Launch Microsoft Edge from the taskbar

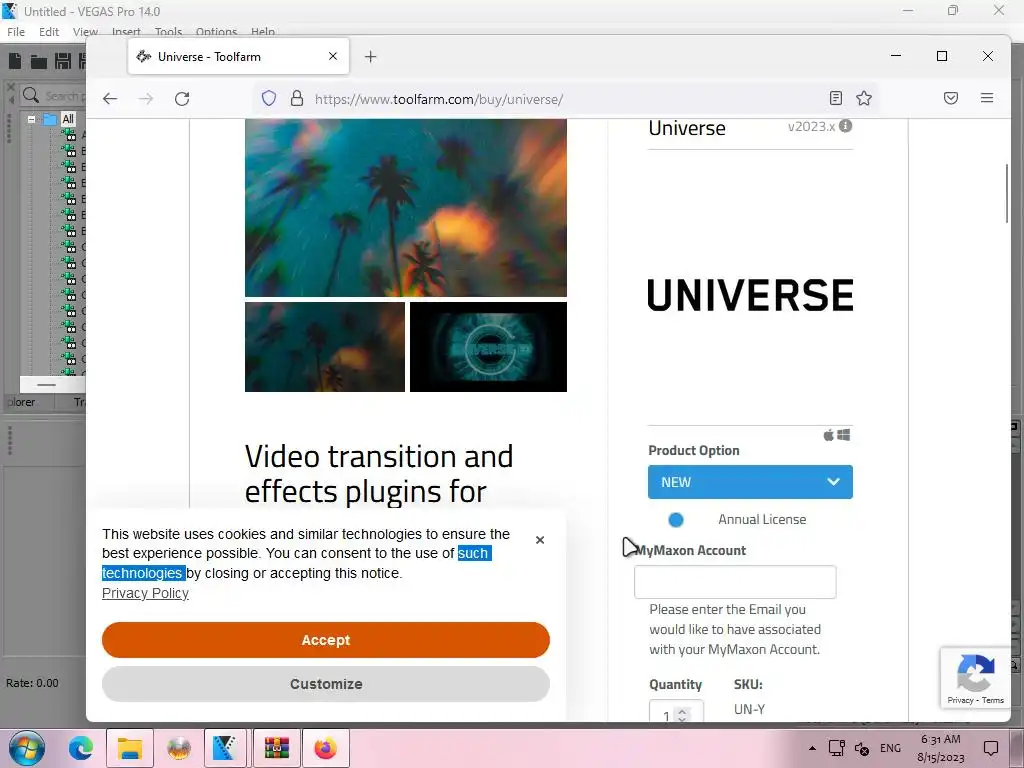(81, 748)
